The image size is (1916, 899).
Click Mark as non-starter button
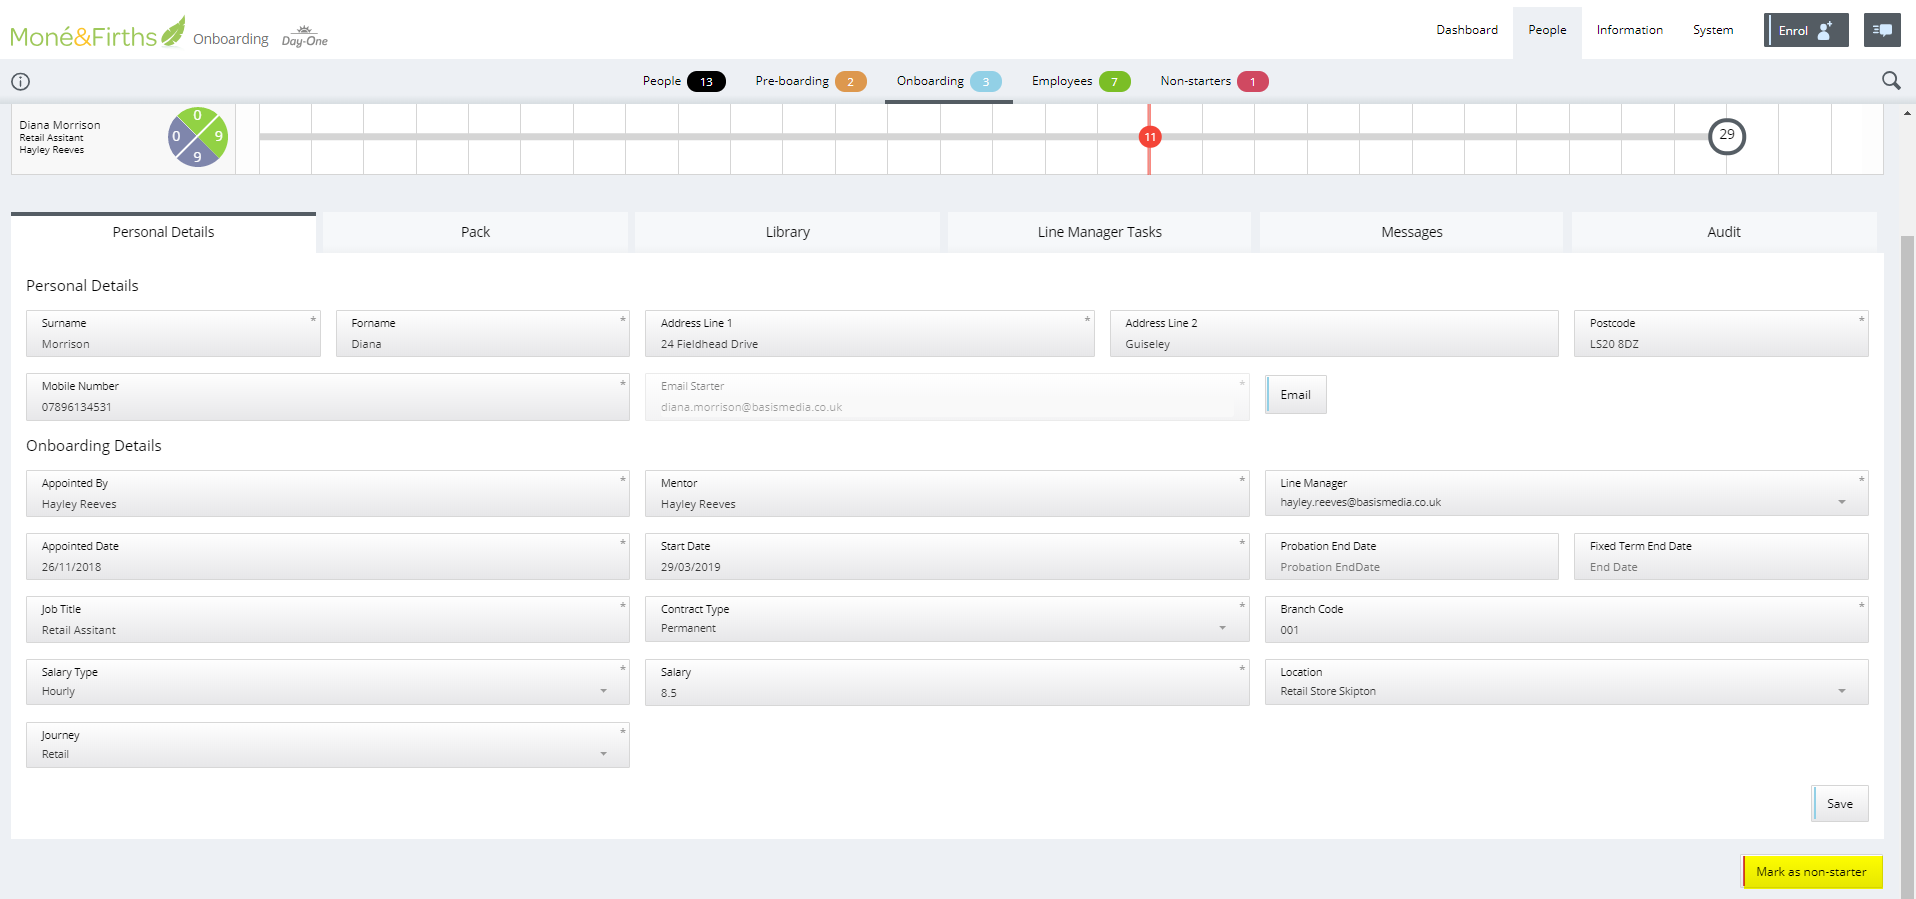(x=1811, y=872)
